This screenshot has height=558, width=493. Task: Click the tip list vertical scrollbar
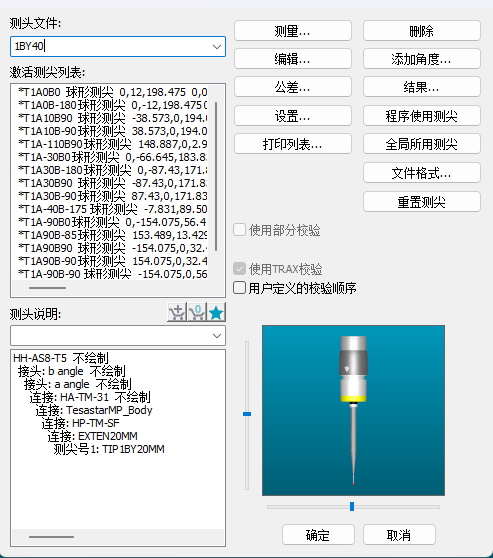(x=216, y=176)
